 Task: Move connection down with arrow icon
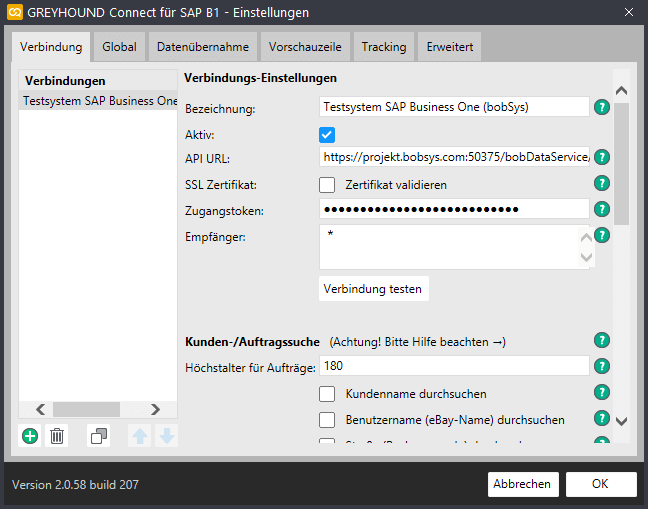(167, 436)
